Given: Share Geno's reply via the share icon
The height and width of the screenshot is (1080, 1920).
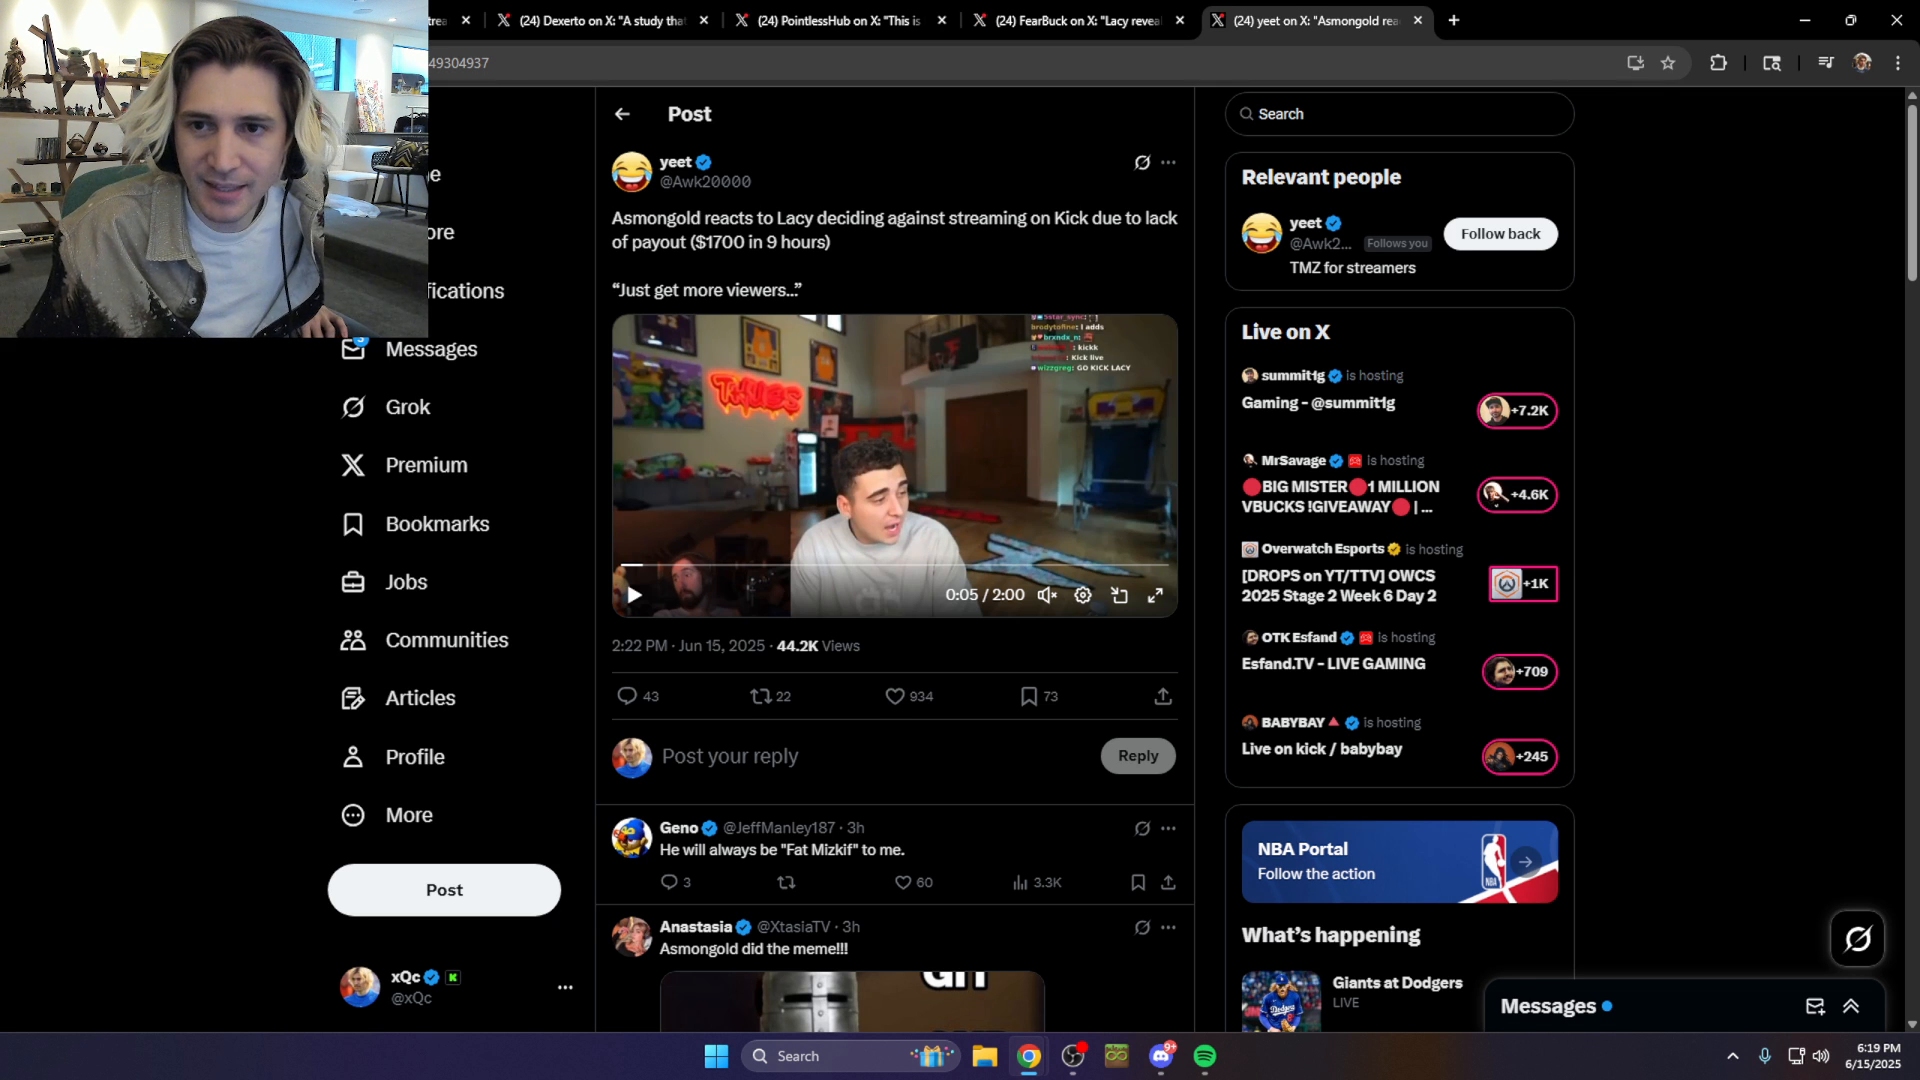Looking at the screenshot, I should click(1167, 882).
